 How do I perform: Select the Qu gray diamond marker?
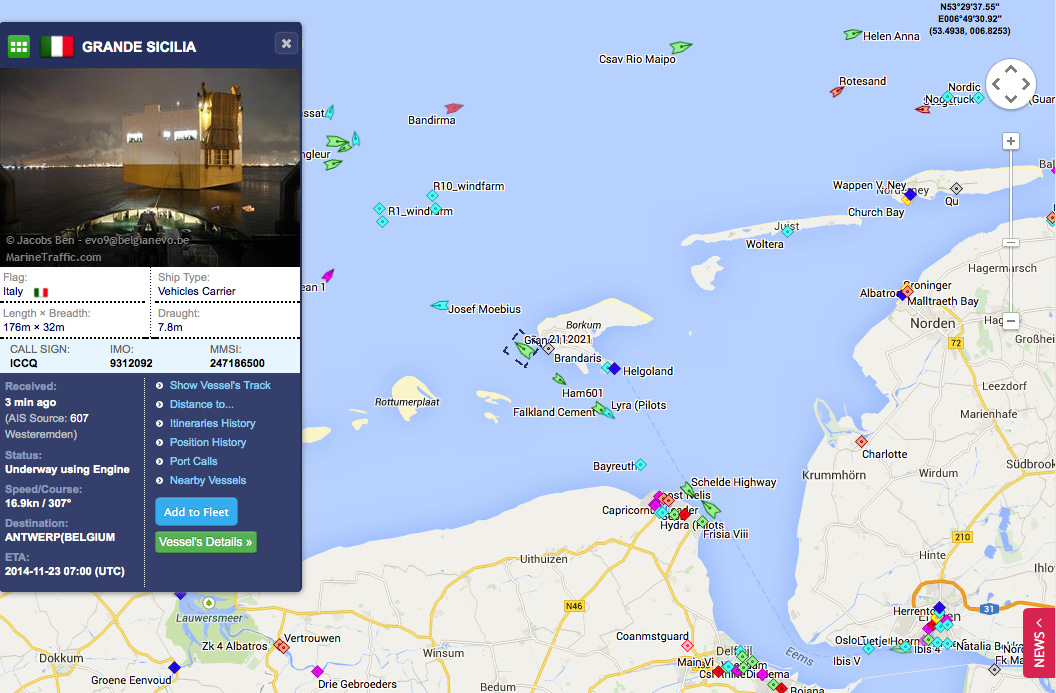coord(956,188)
